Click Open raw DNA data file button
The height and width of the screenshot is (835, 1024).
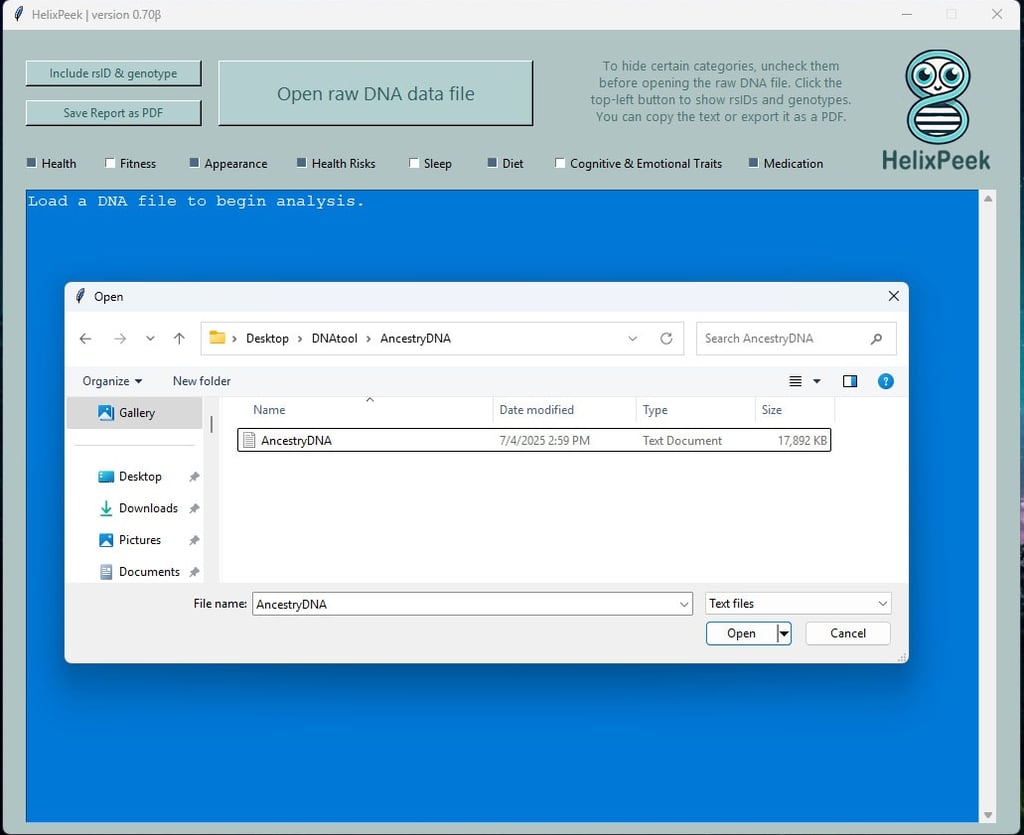coord(376,93)
